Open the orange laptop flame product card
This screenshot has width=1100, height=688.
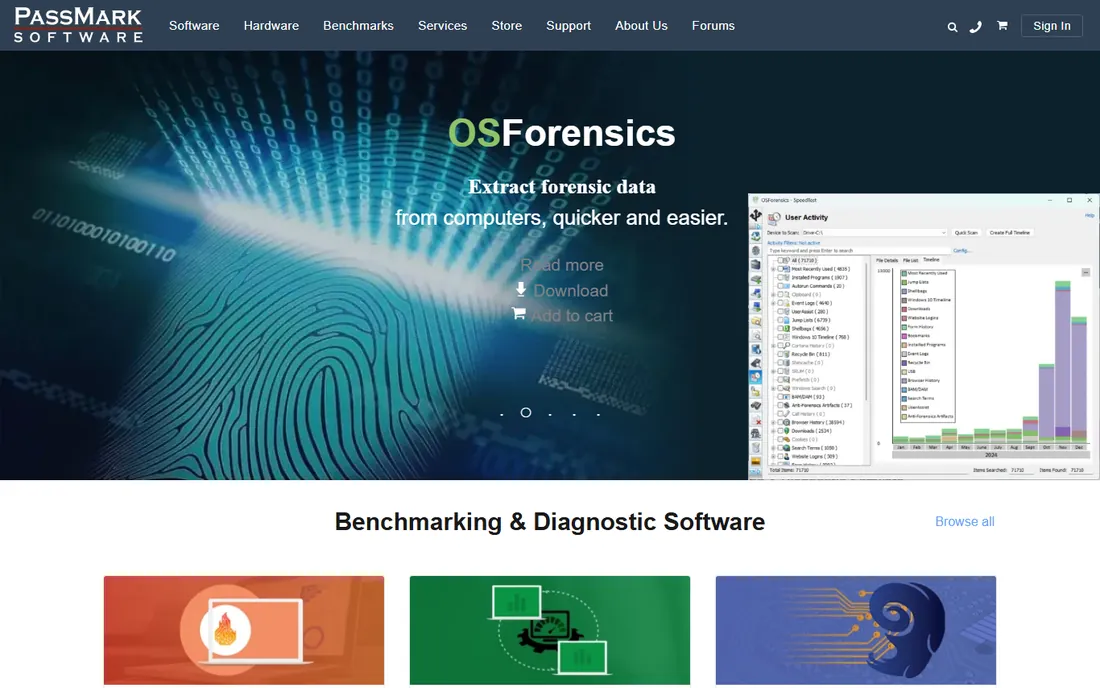244,630
